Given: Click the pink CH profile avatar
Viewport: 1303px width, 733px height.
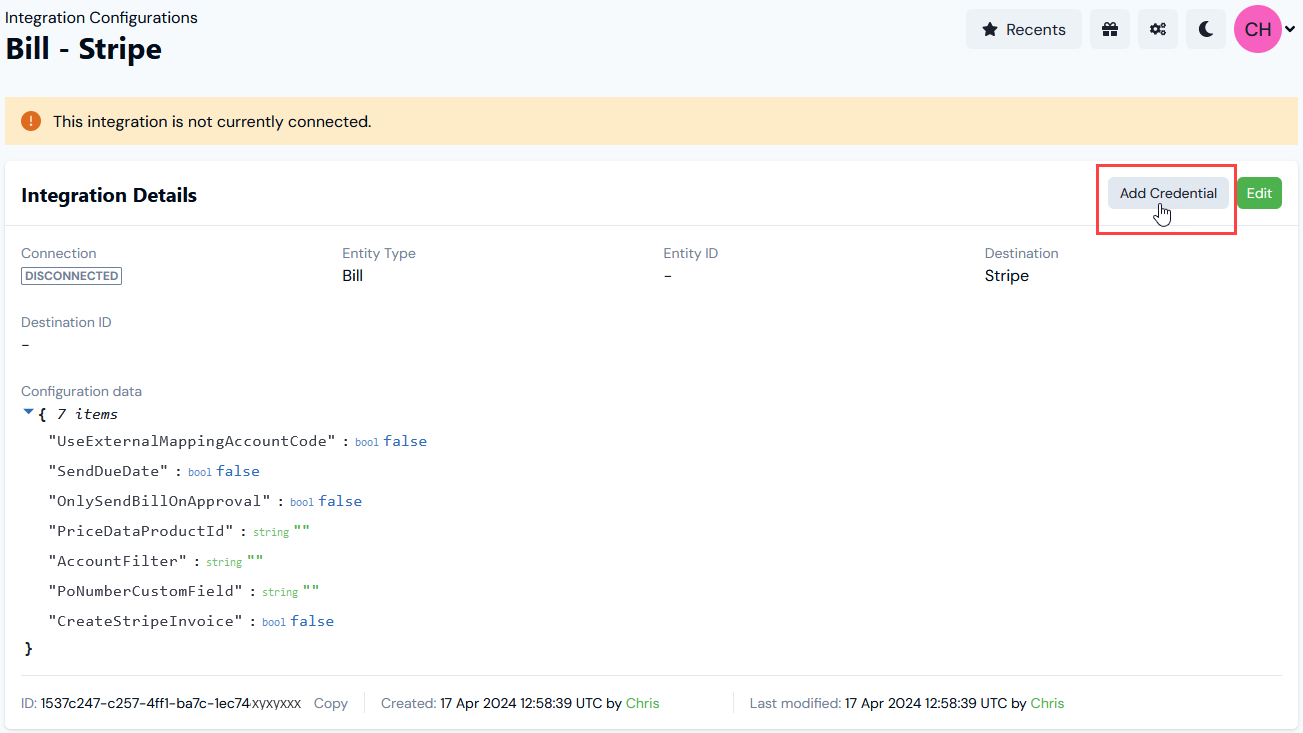Looking at the screenshot, I should (1257, 29).
